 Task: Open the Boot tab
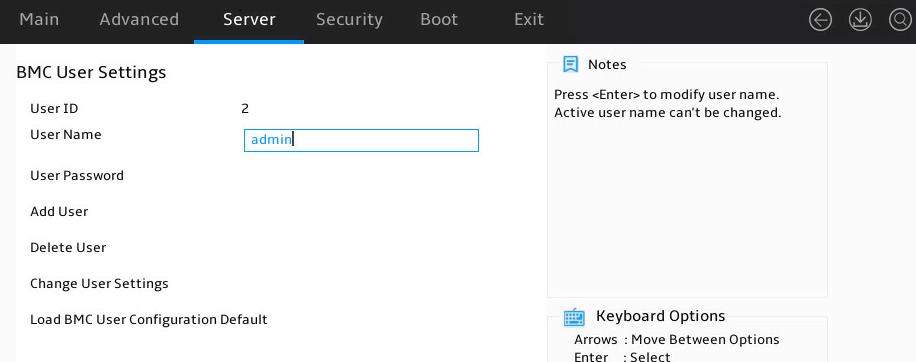[439, 19]
